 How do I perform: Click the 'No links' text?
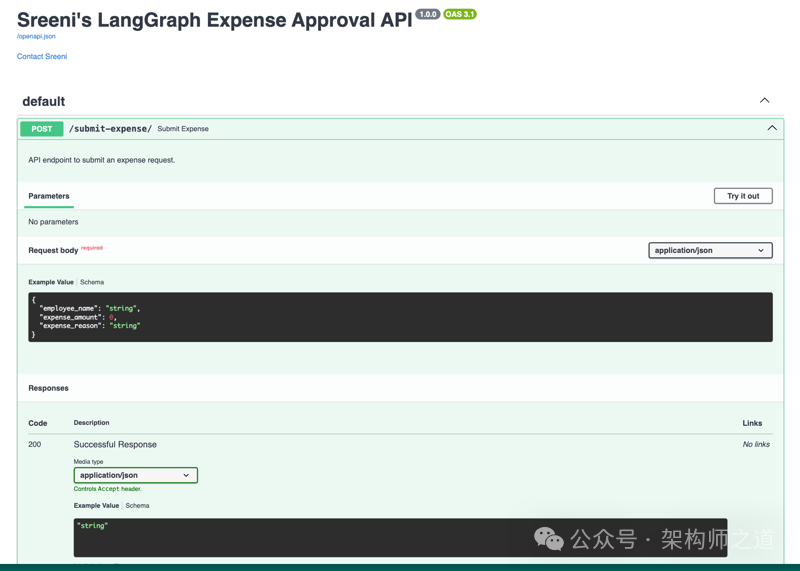756,444
